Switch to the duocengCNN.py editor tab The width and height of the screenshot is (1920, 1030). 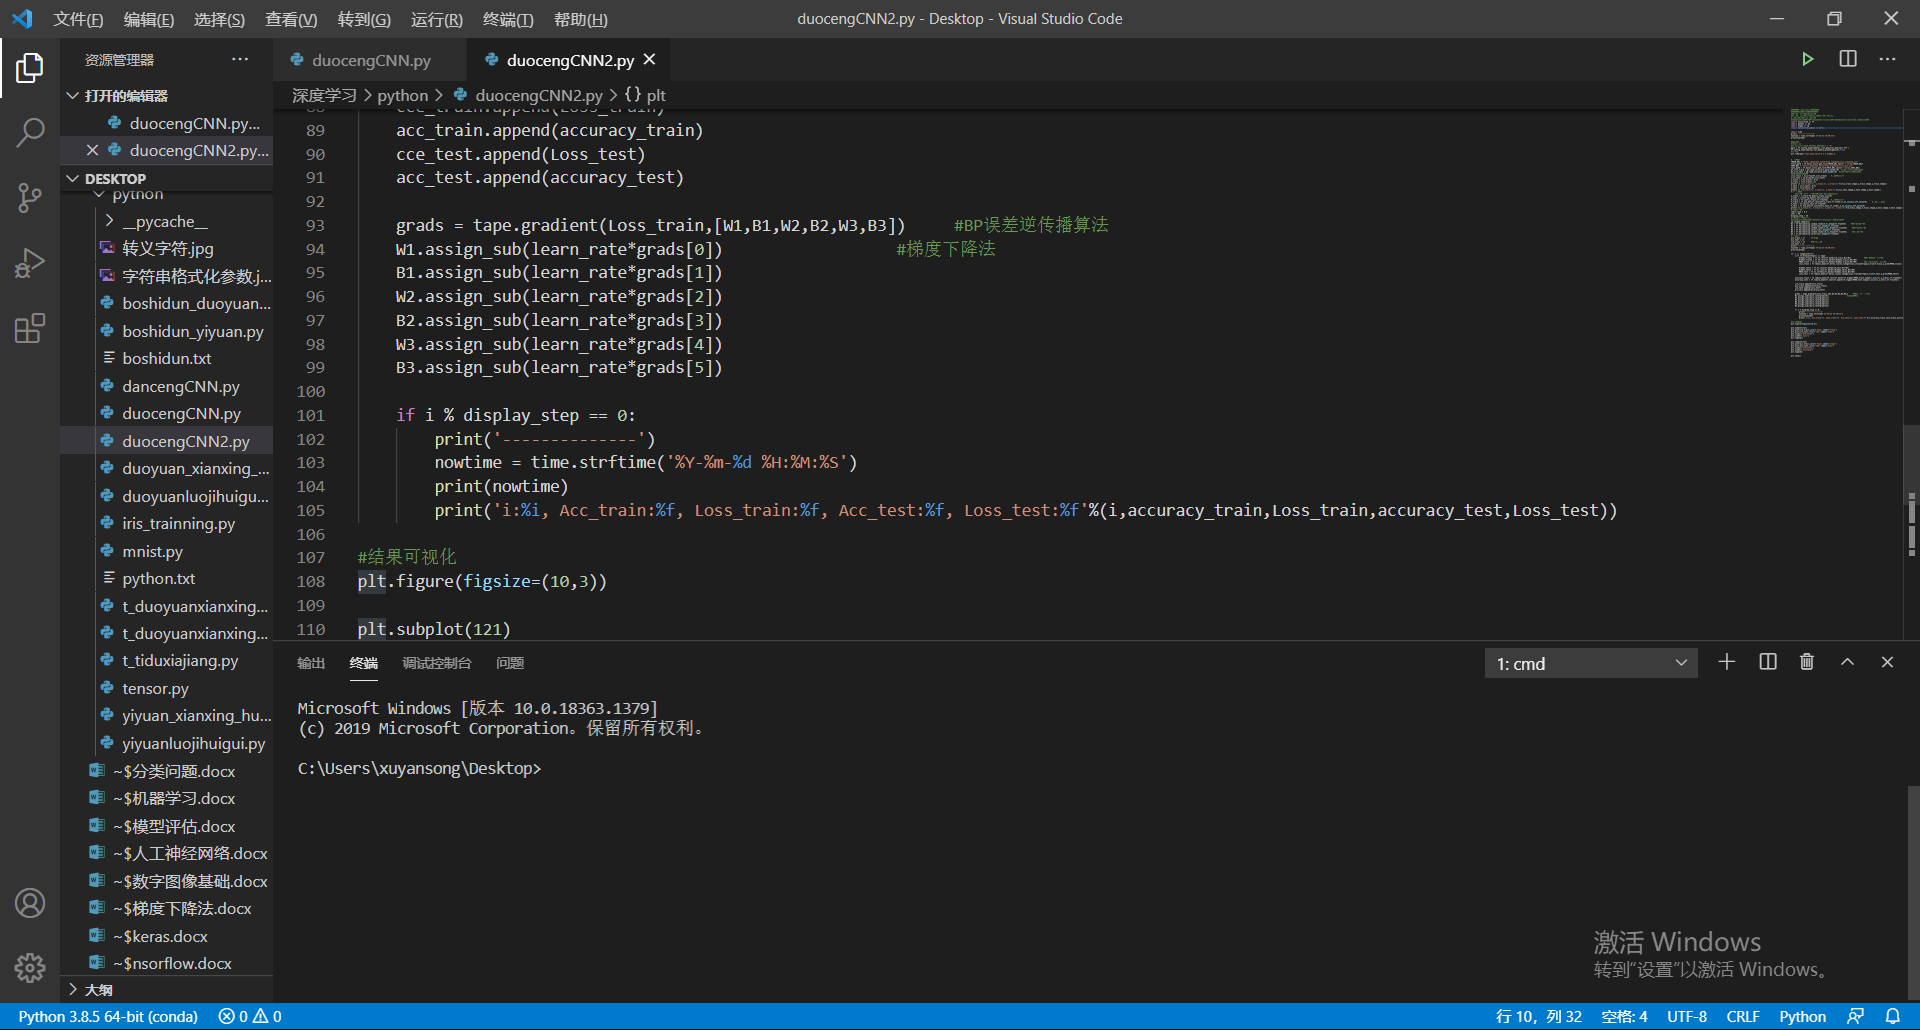(x=369, y=60)
